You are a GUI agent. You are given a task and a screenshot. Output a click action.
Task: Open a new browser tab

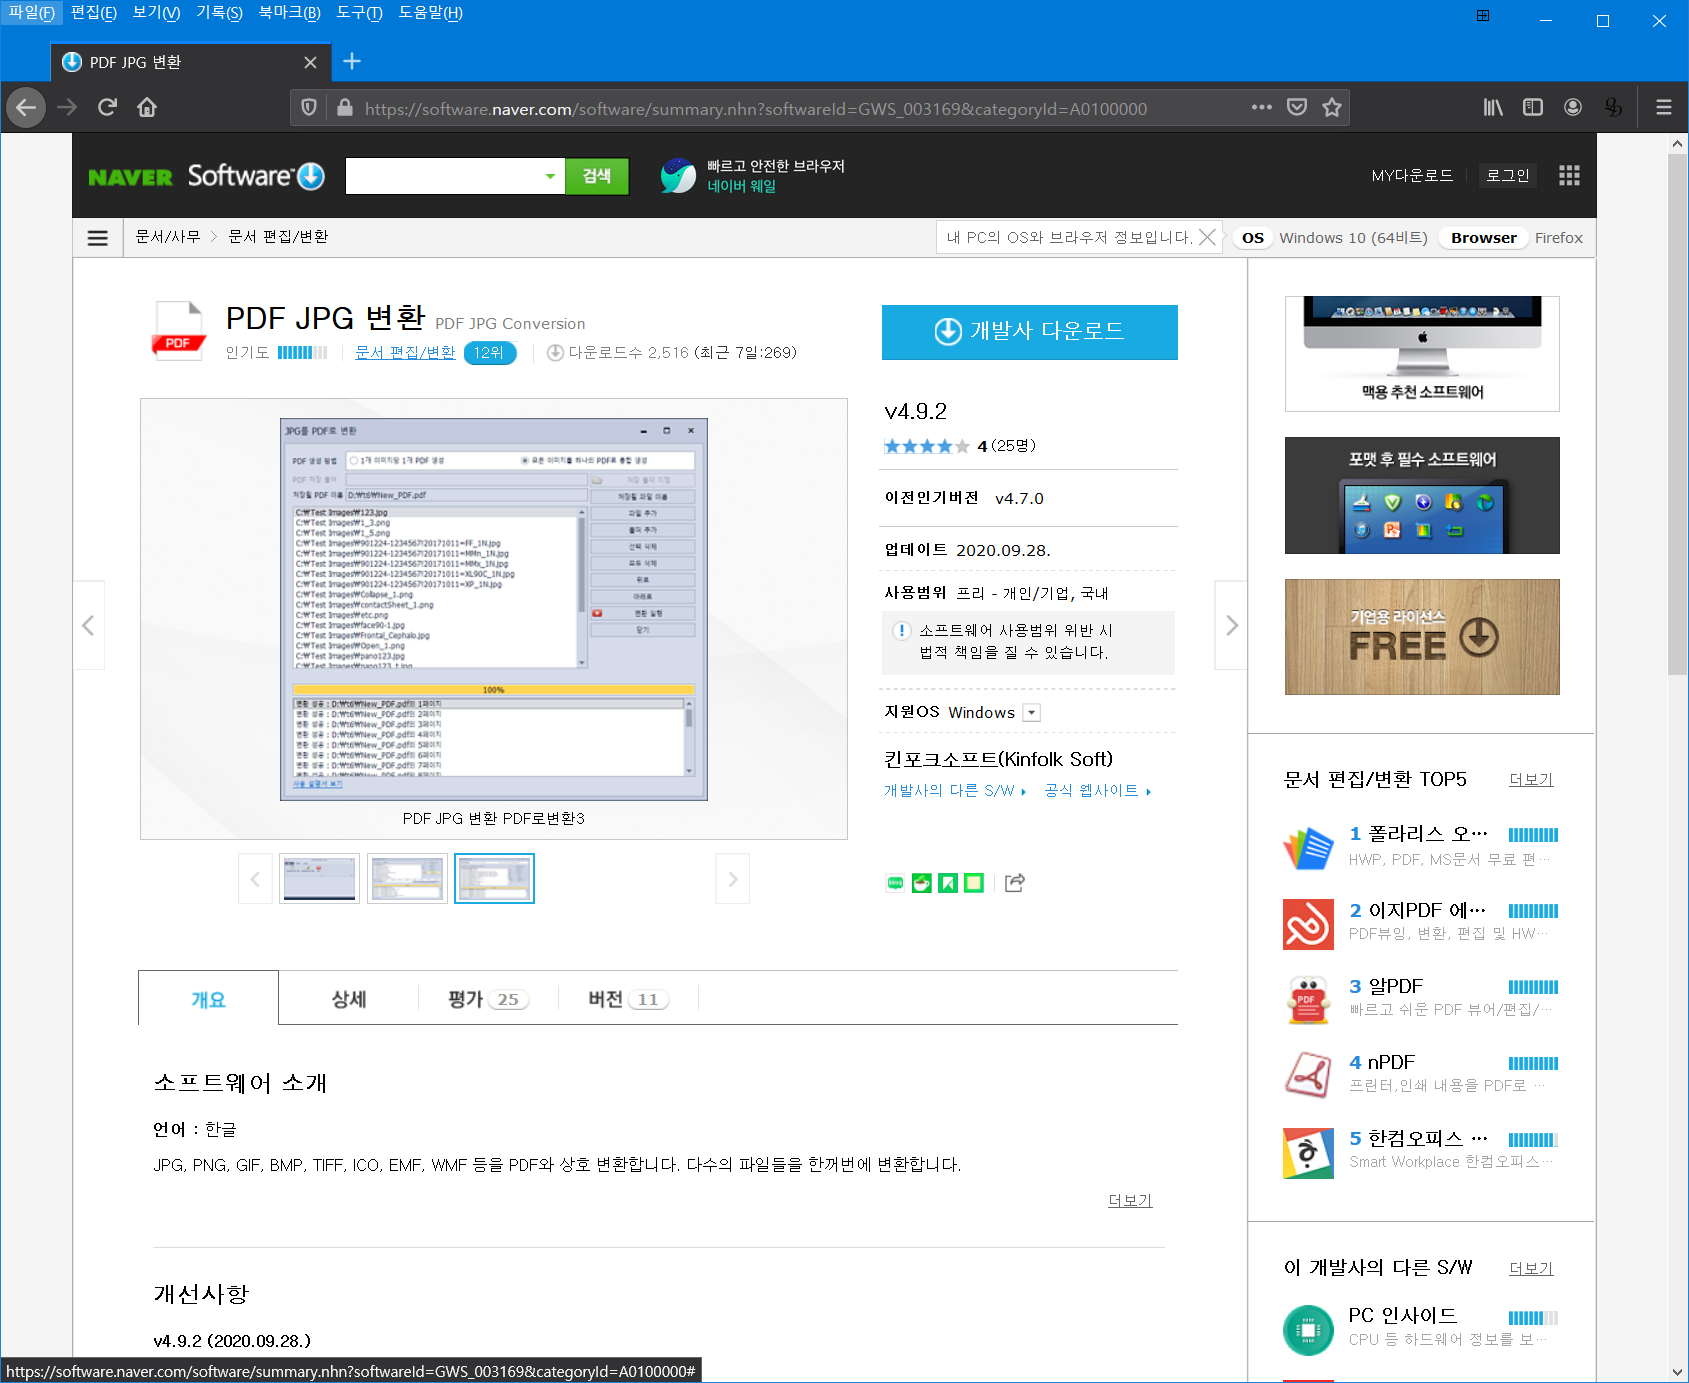point(352,61)
